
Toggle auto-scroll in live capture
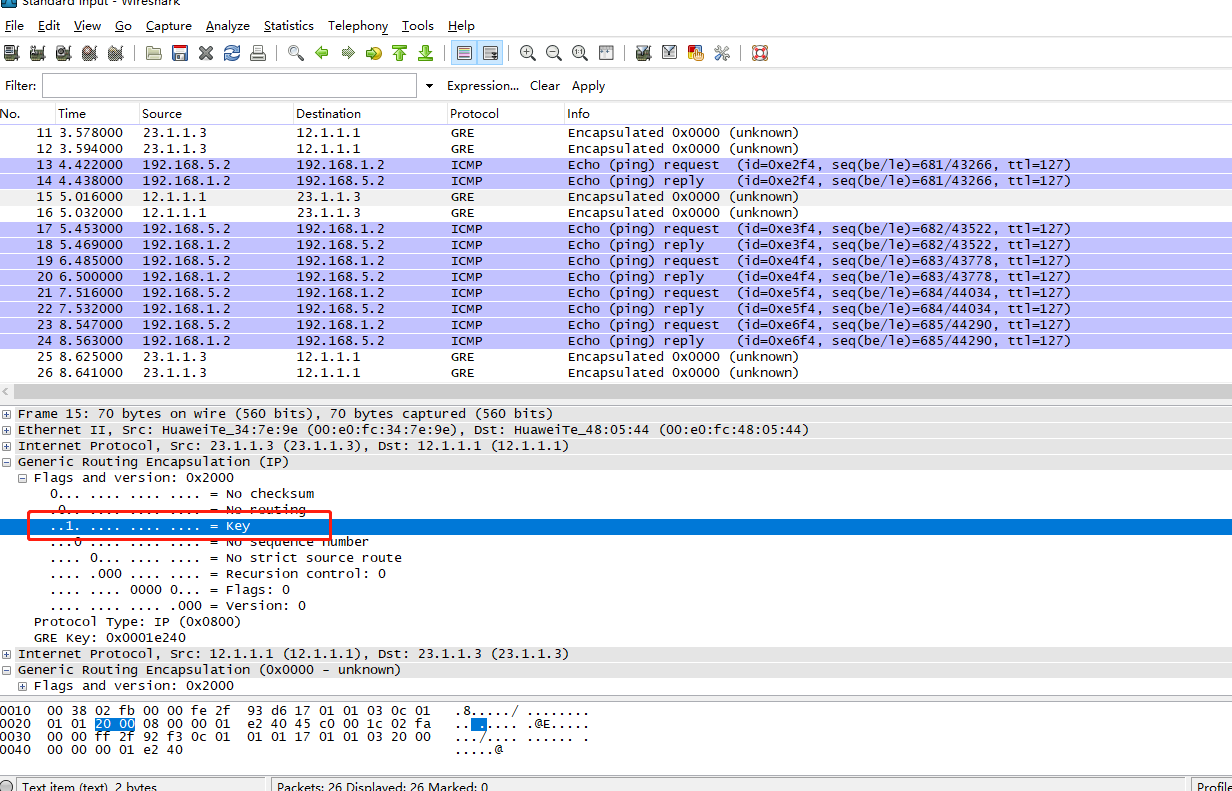tap(491, 53)
